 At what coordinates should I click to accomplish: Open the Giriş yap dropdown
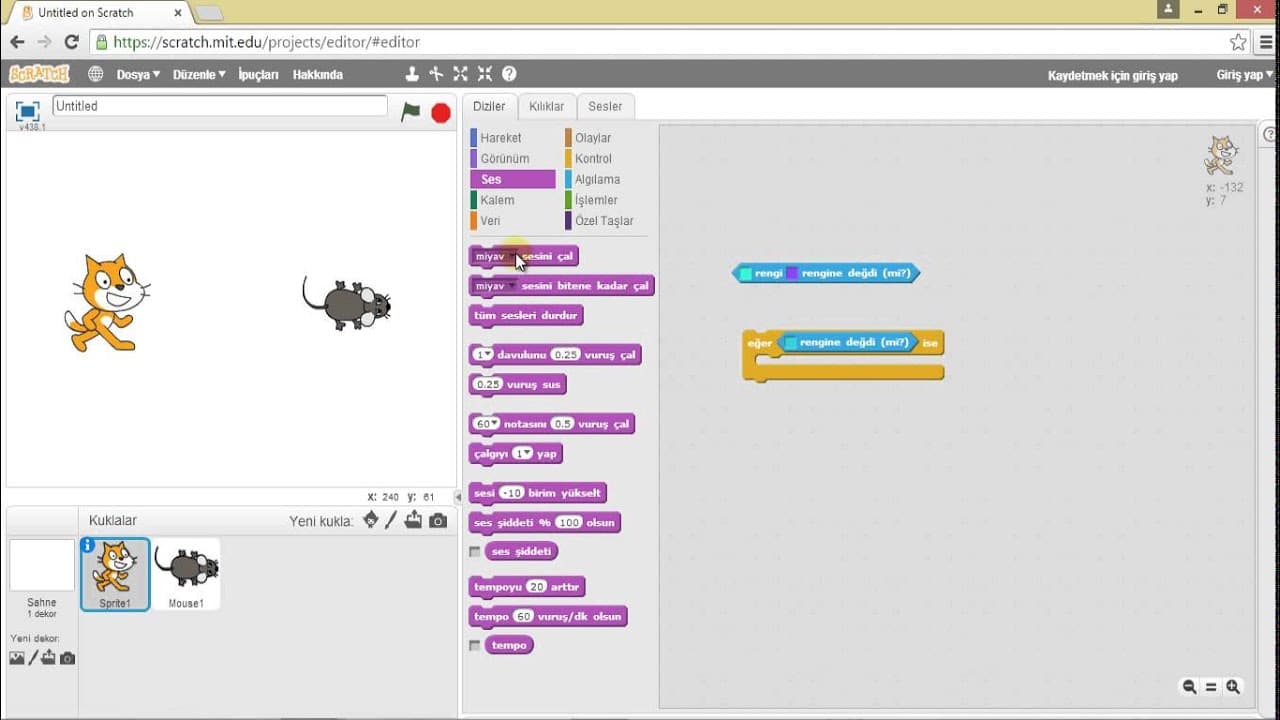(x=1245, y=75)
